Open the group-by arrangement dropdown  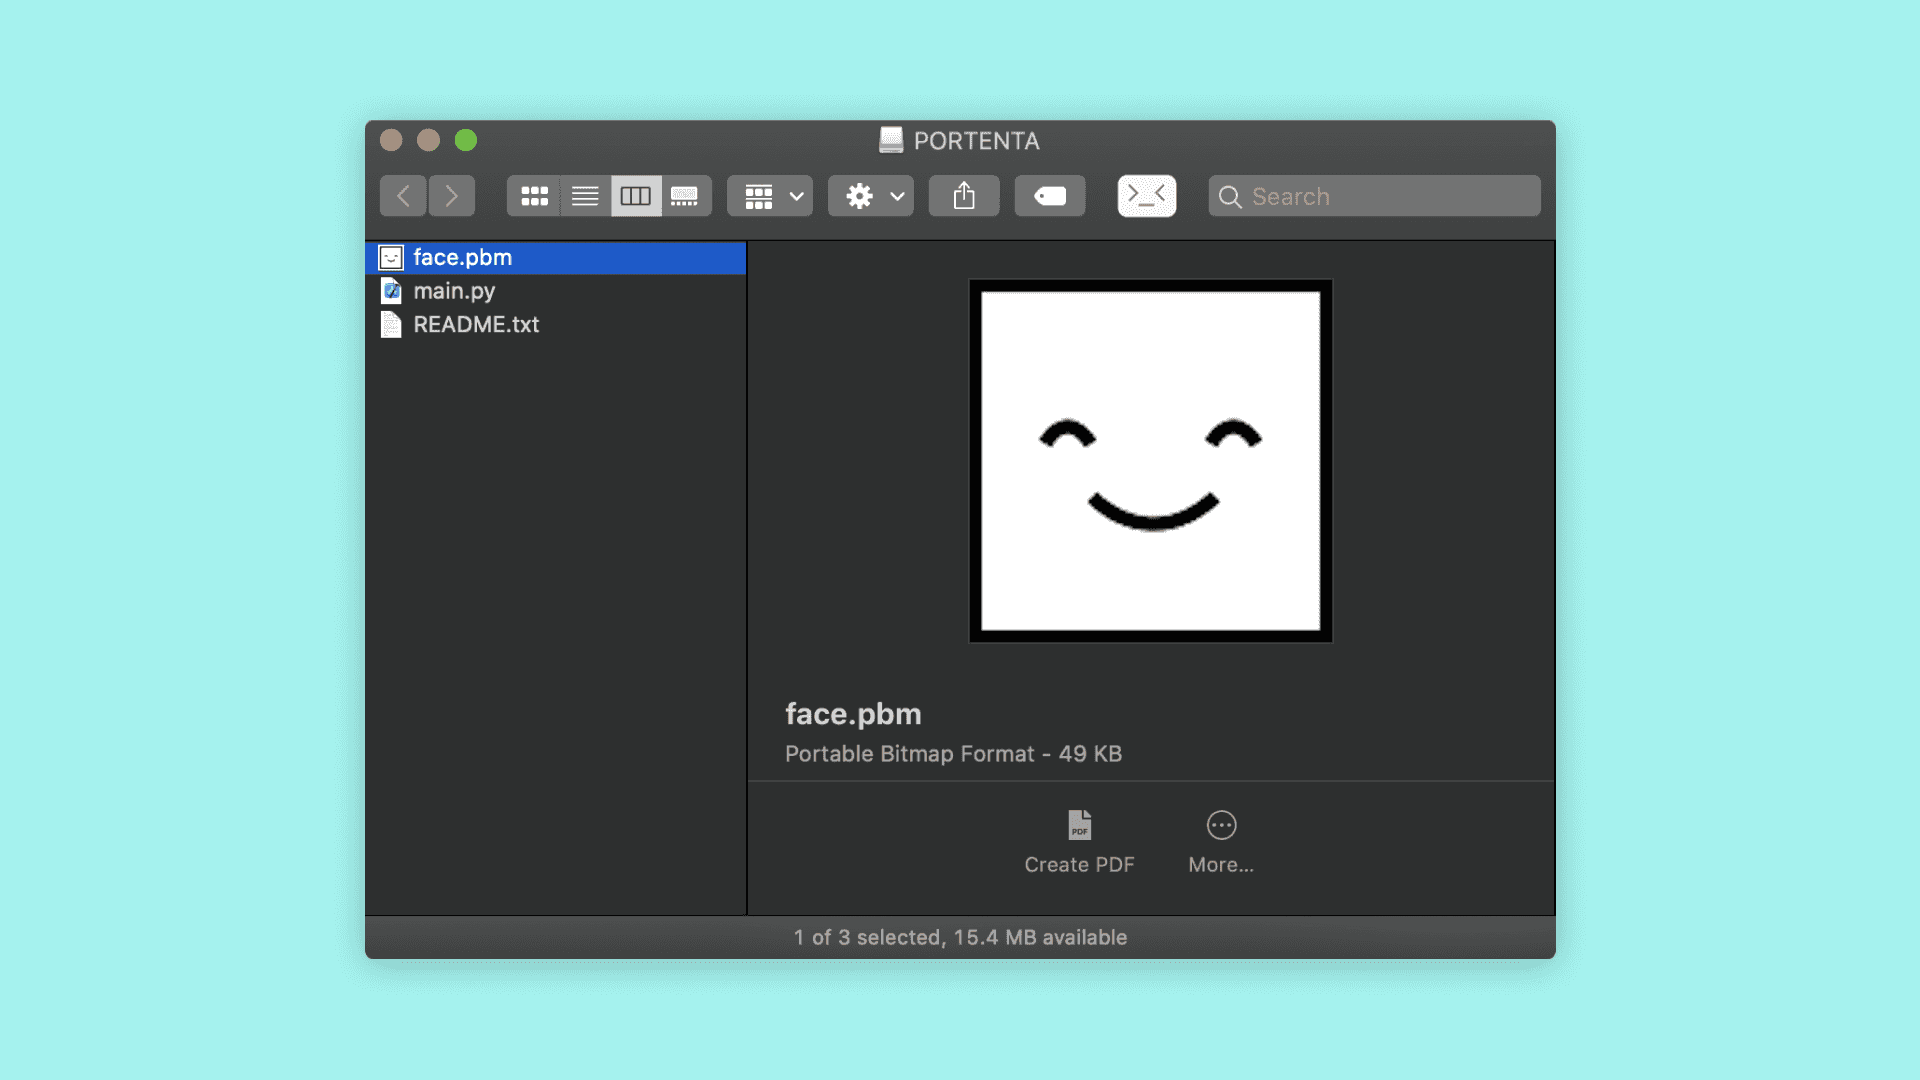click(770, 196)
